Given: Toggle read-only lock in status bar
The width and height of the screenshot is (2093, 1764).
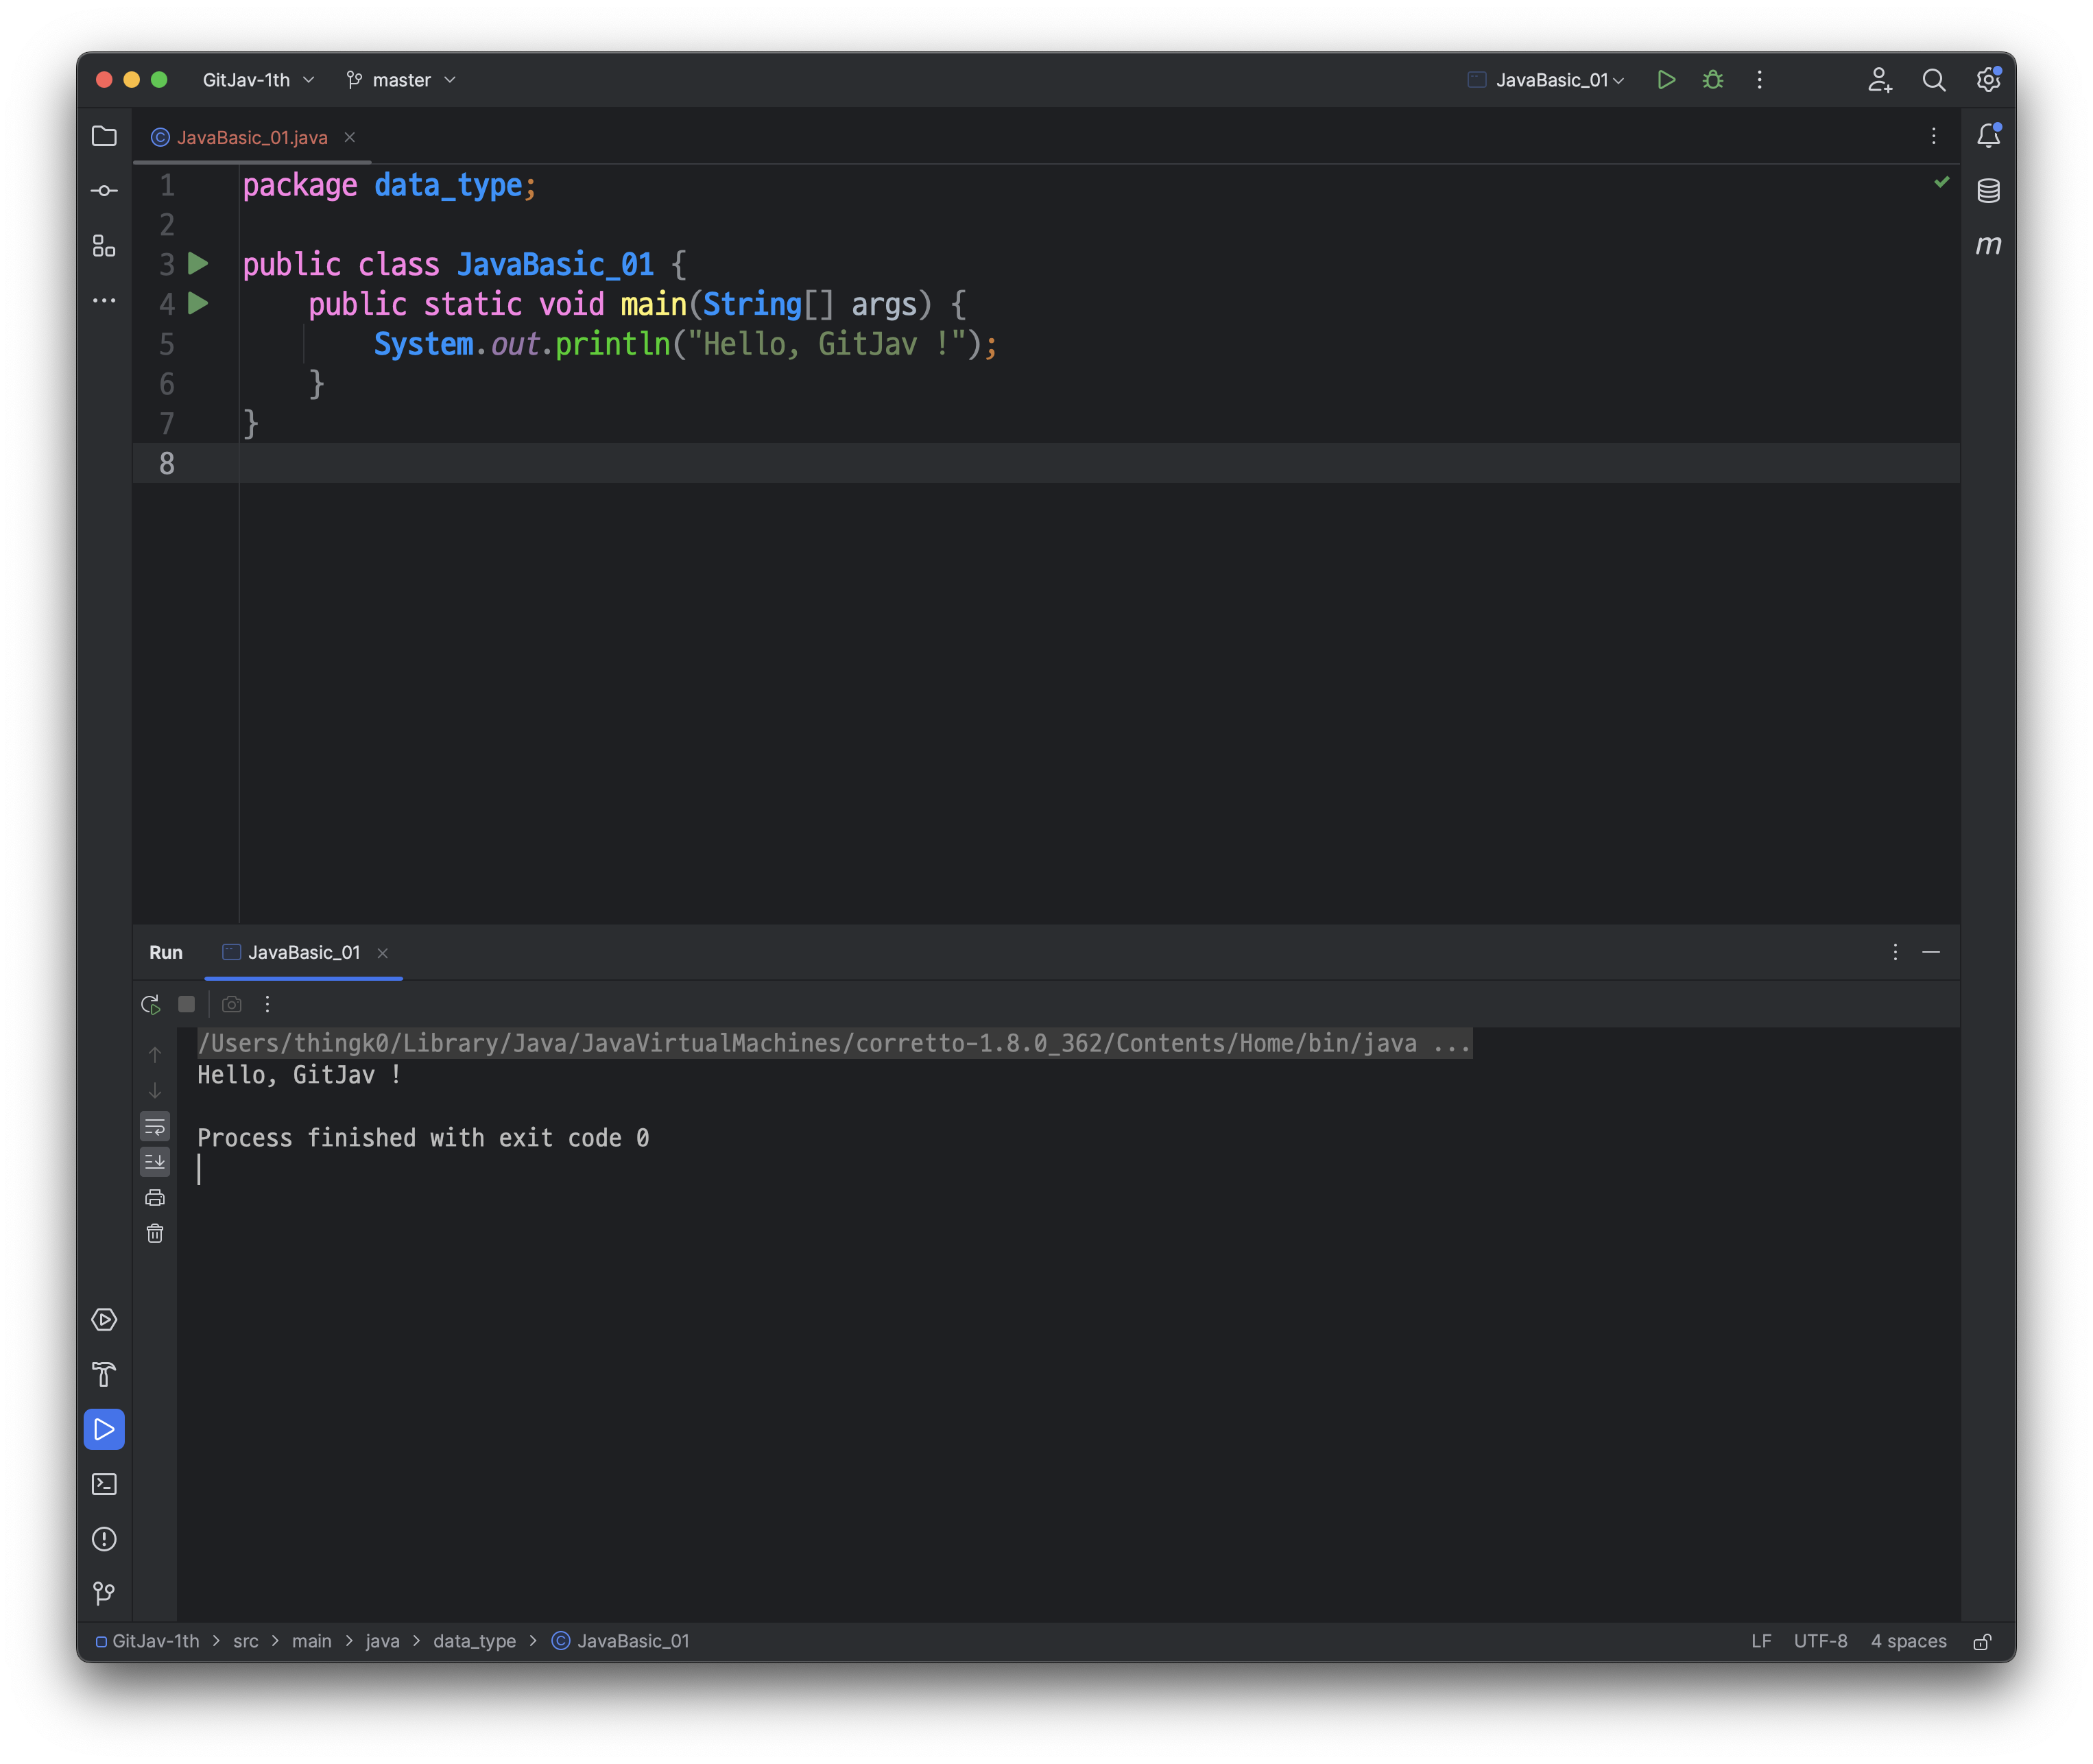Looking at the screenshot, I should (1982, 1642).
